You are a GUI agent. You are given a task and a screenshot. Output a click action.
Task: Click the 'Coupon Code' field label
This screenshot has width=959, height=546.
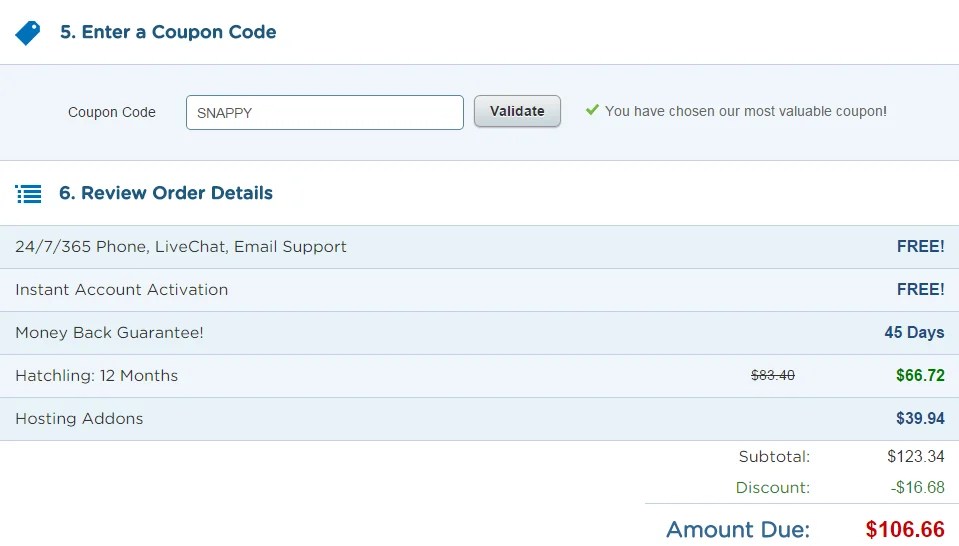112,113
